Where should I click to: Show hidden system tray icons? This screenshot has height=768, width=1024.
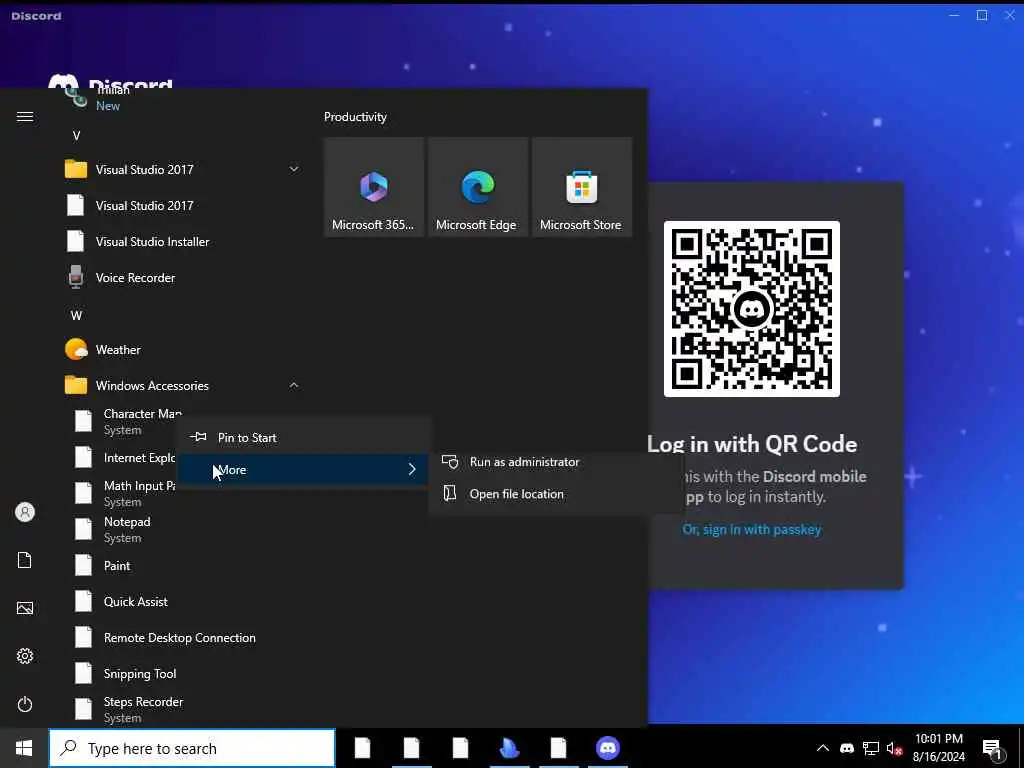[823, 748]
